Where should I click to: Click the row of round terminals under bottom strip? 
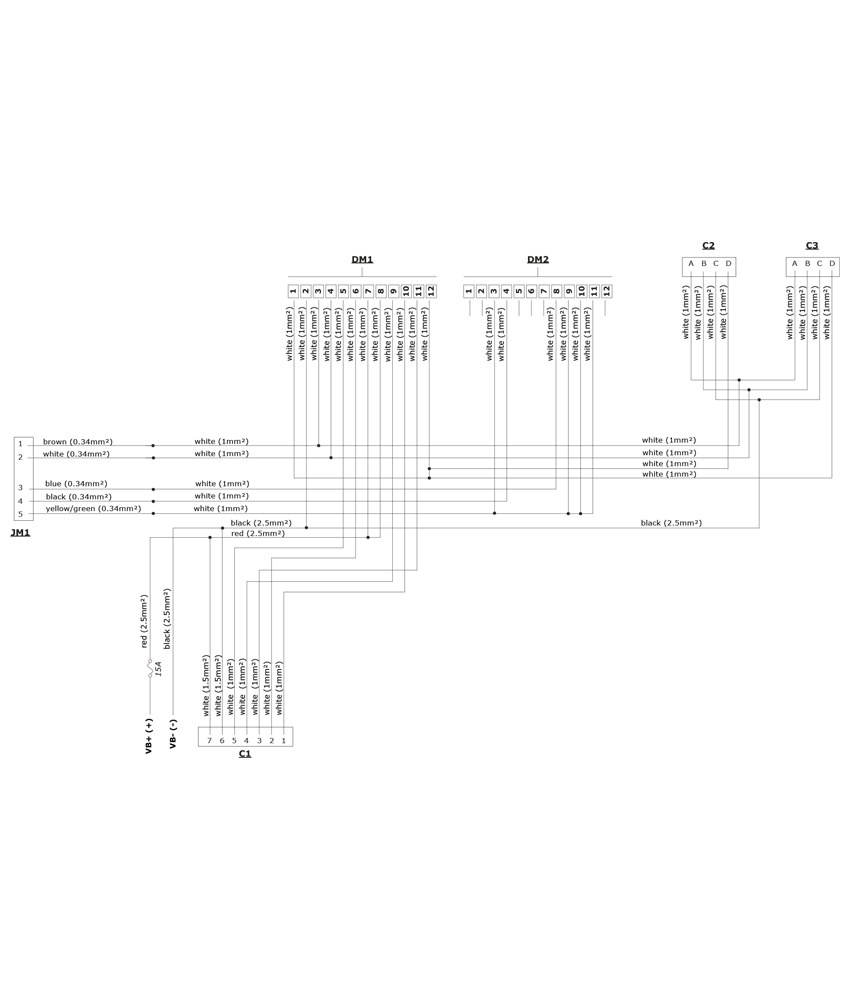[245, 738]
